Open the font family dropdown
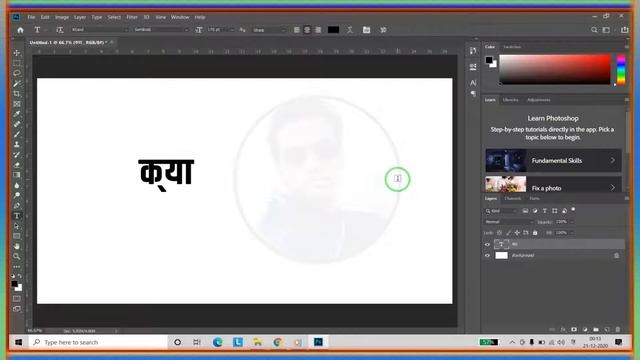 click(100, 30)
